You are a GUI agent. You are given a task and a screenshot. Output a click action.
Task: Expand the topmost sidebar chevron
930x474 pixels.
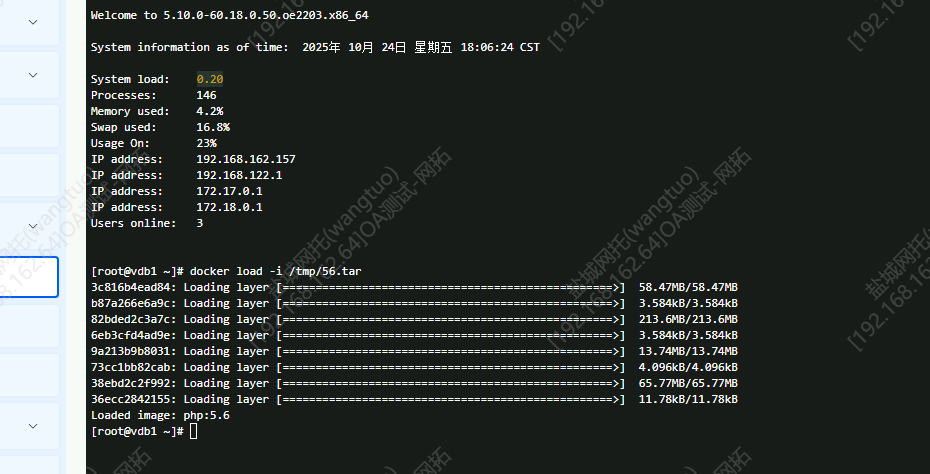[x=33, y=22]
